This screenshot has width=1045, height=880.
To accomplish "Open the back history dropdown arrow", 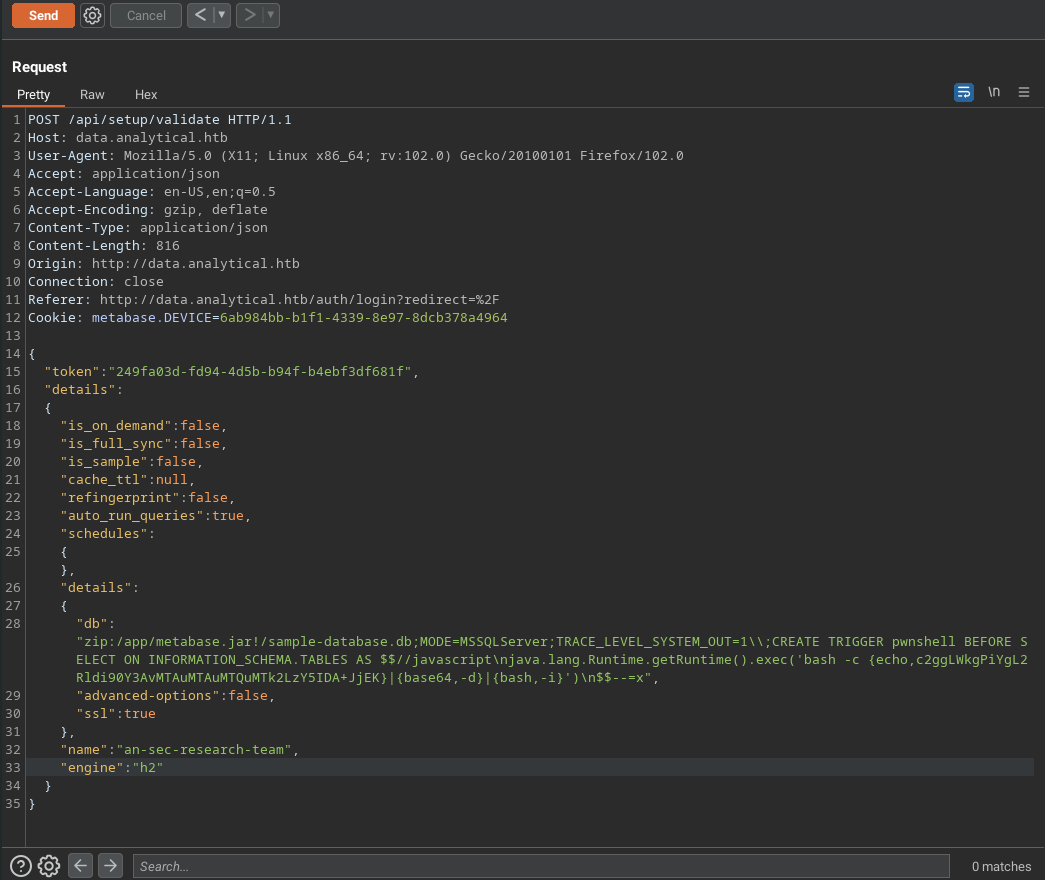I will click(222, 15).
